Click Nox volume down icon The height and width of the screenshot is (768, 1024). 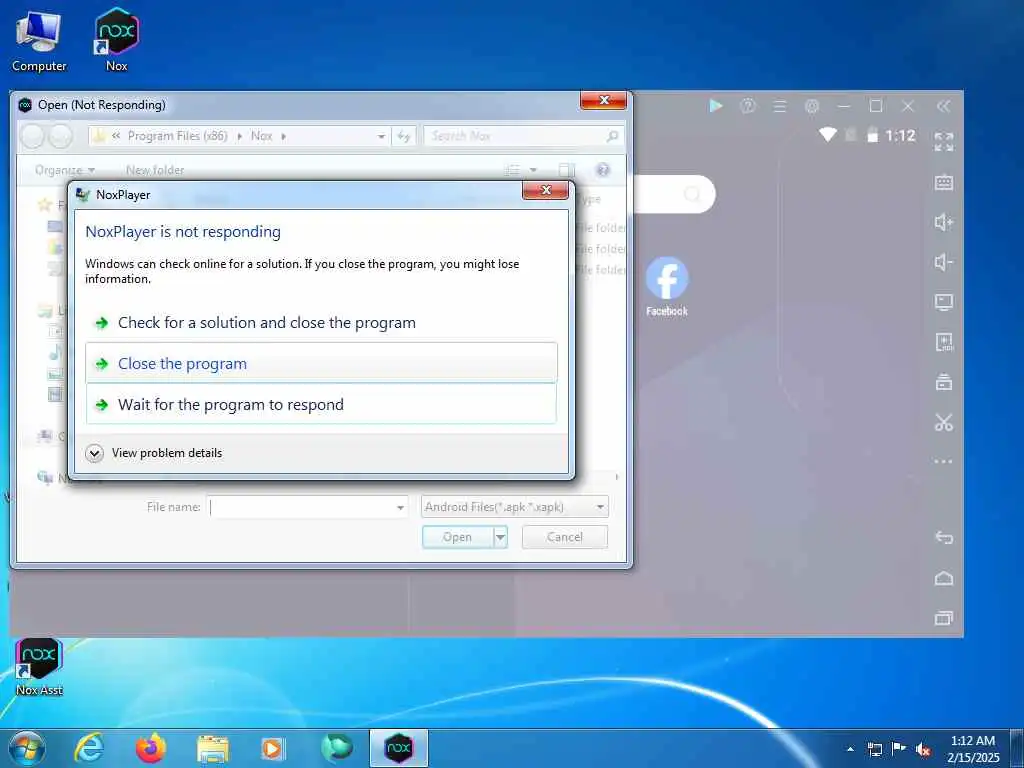(944, 262)
